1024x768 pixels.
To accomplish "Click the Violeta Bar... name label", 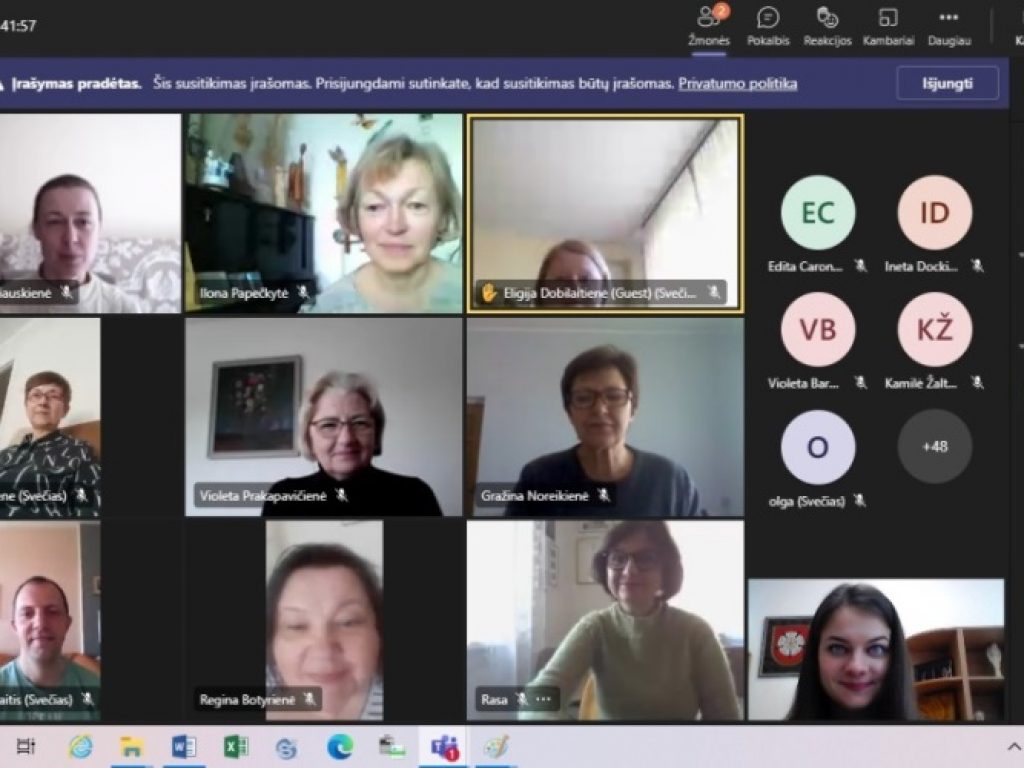I will (803, 383).
